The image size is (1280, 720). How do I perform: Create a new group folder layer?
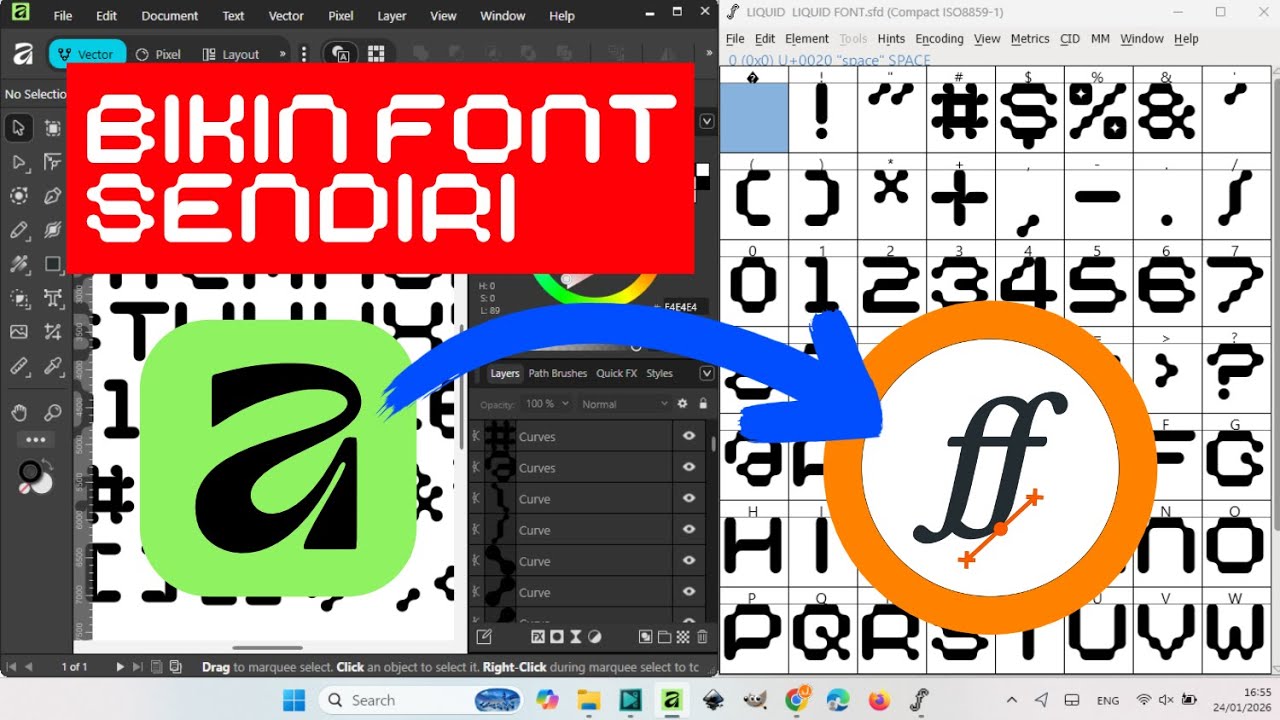pos(664,637)
